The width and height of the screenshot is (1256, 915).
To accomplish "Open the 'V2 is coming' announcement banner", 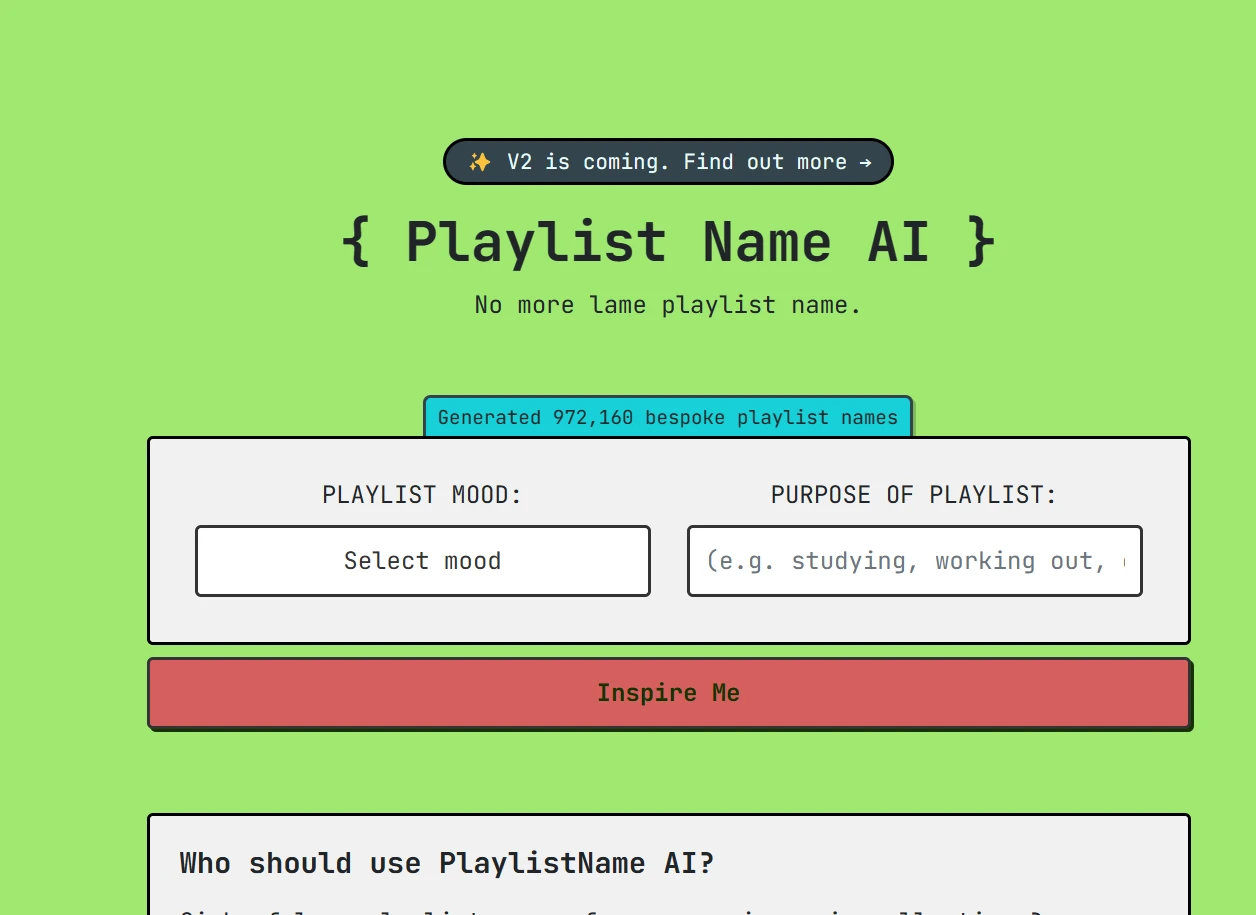I will tap(668, 162).
